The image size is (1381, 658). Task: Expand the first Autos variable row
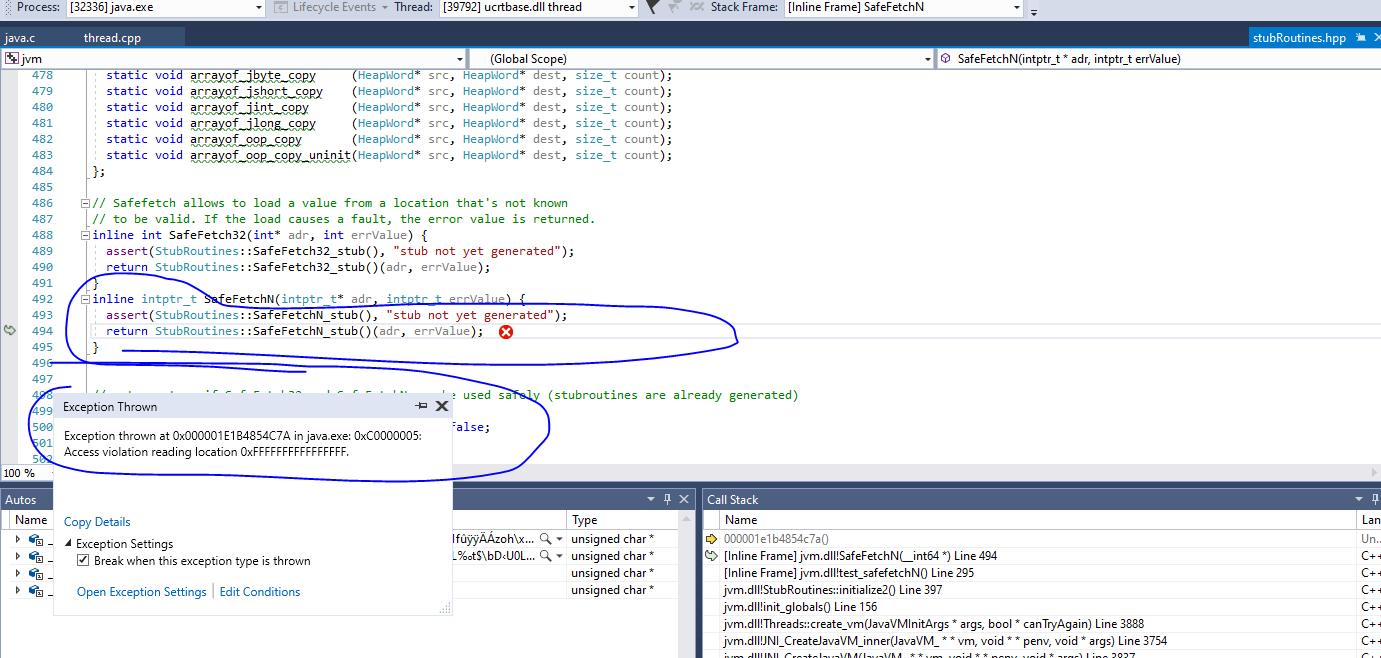[18, 539]
